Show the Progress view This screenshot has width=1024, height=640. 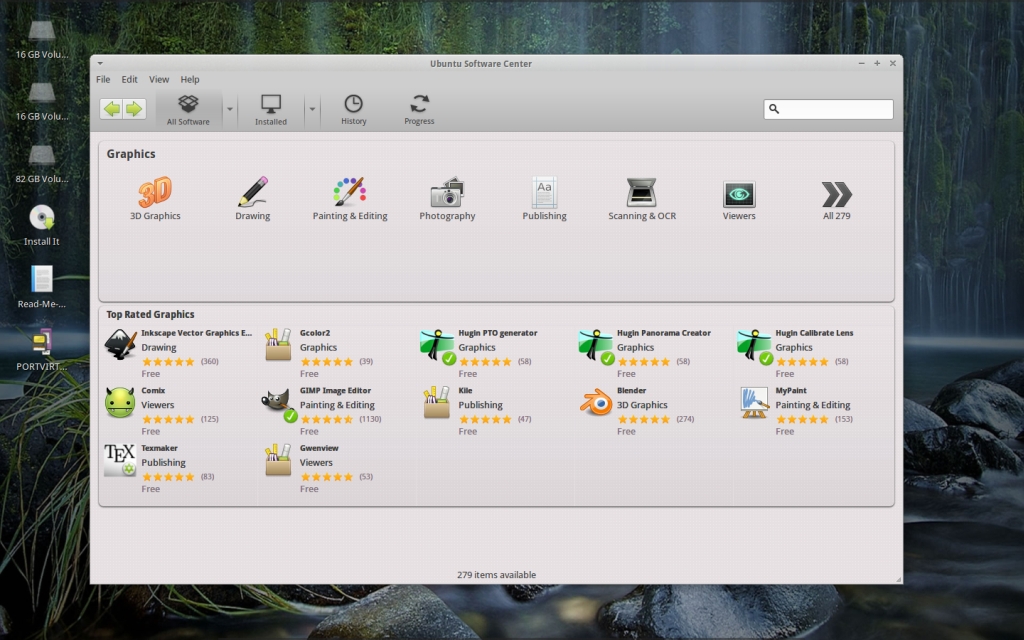click(419, 109)
